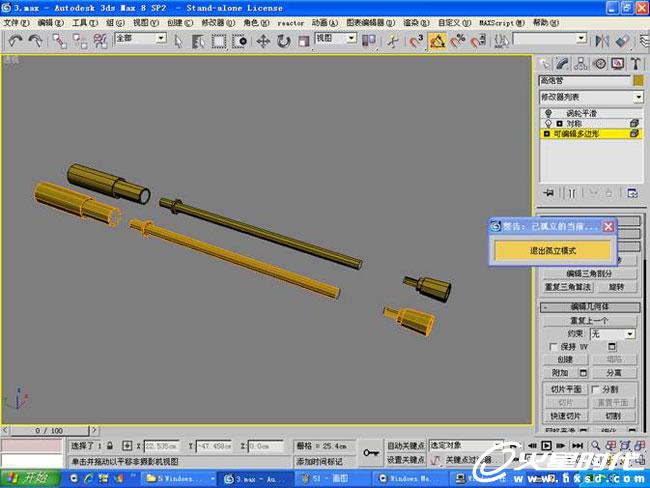Open the Select by Name dialog icon
Screen dimensions: 650x488
pos(198,41)
